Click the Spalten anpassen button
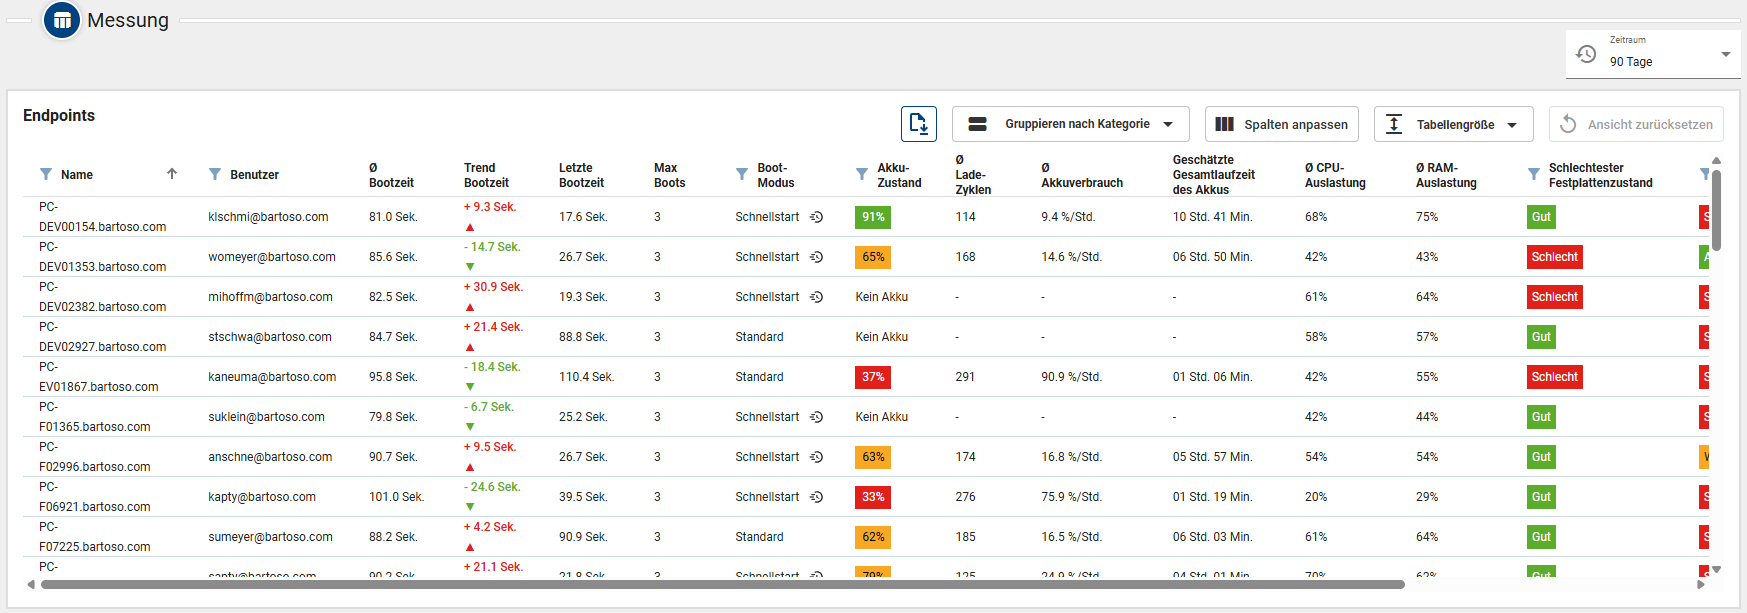This screenshot has height=613, width=1747. click(x=1281, y=124)
